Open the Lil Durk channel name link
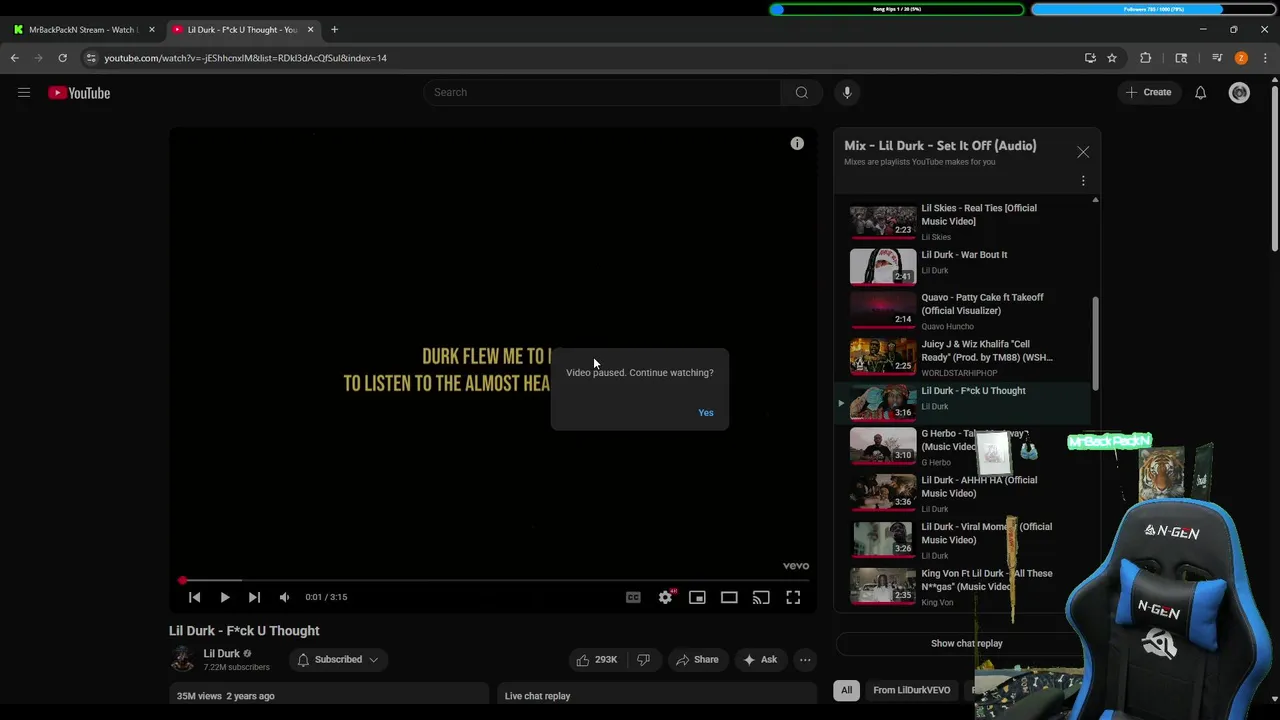Screen dimensions: 1280x720 [x=221, y=654]
